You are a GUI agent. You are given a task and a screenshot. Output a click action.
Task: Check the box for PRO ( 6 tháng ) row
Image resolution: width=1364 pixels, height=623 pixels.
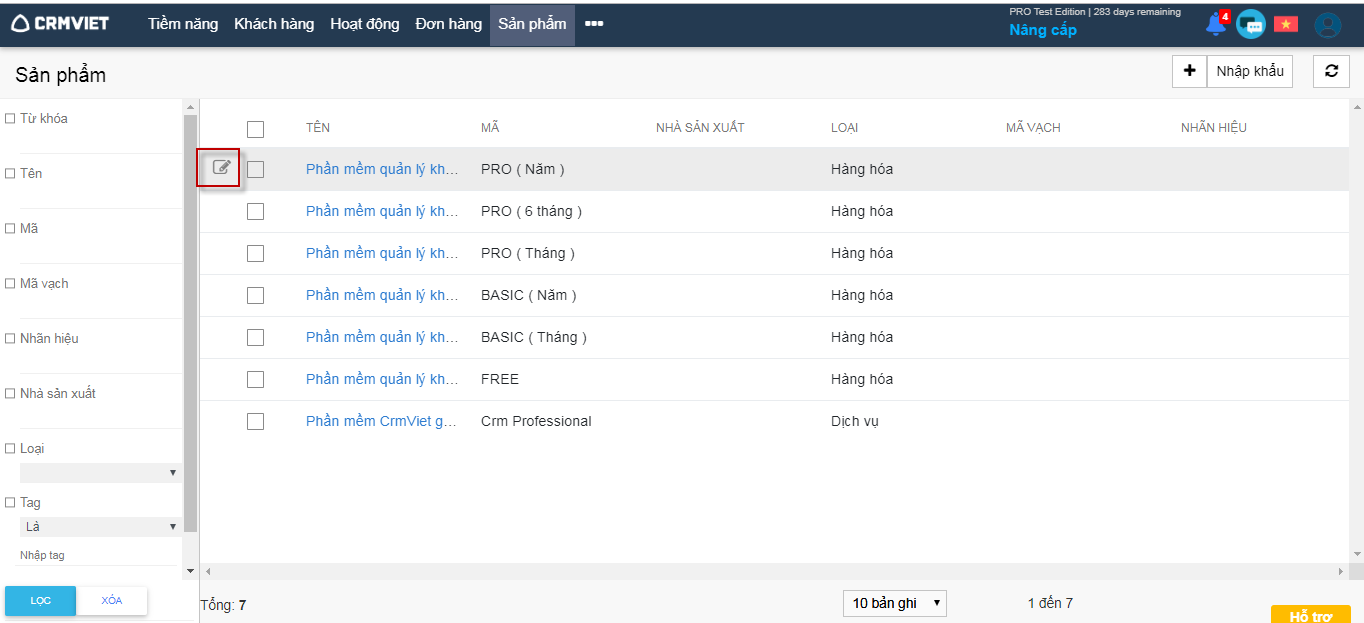[x=255, y=211]
